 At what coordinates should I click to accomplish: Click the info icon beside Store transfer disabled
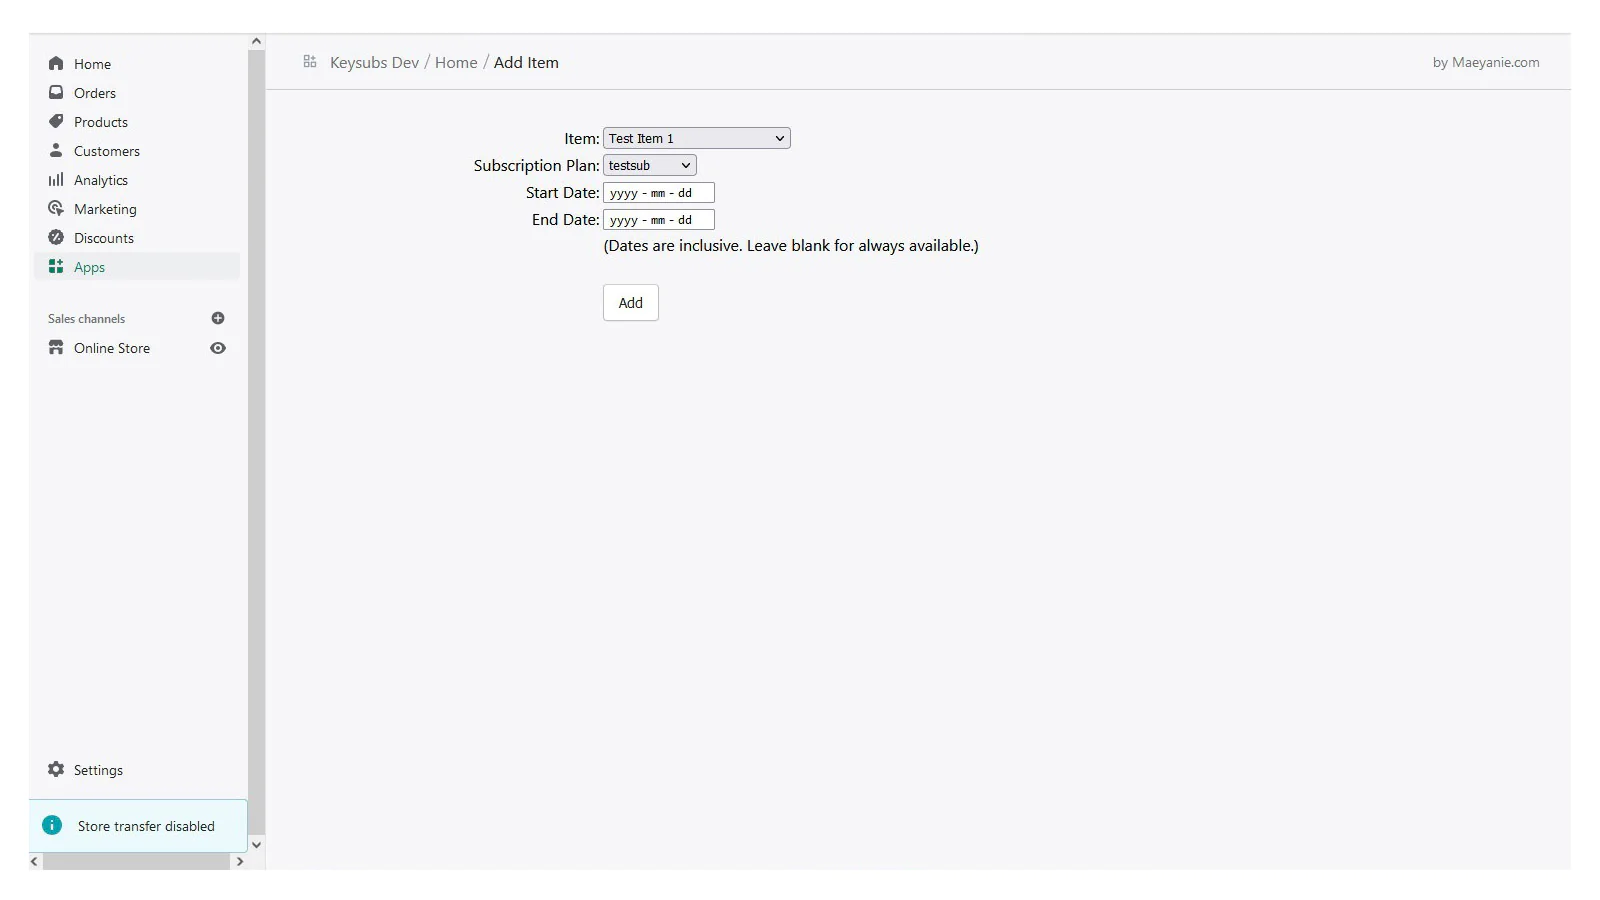(x=52, y=825)
